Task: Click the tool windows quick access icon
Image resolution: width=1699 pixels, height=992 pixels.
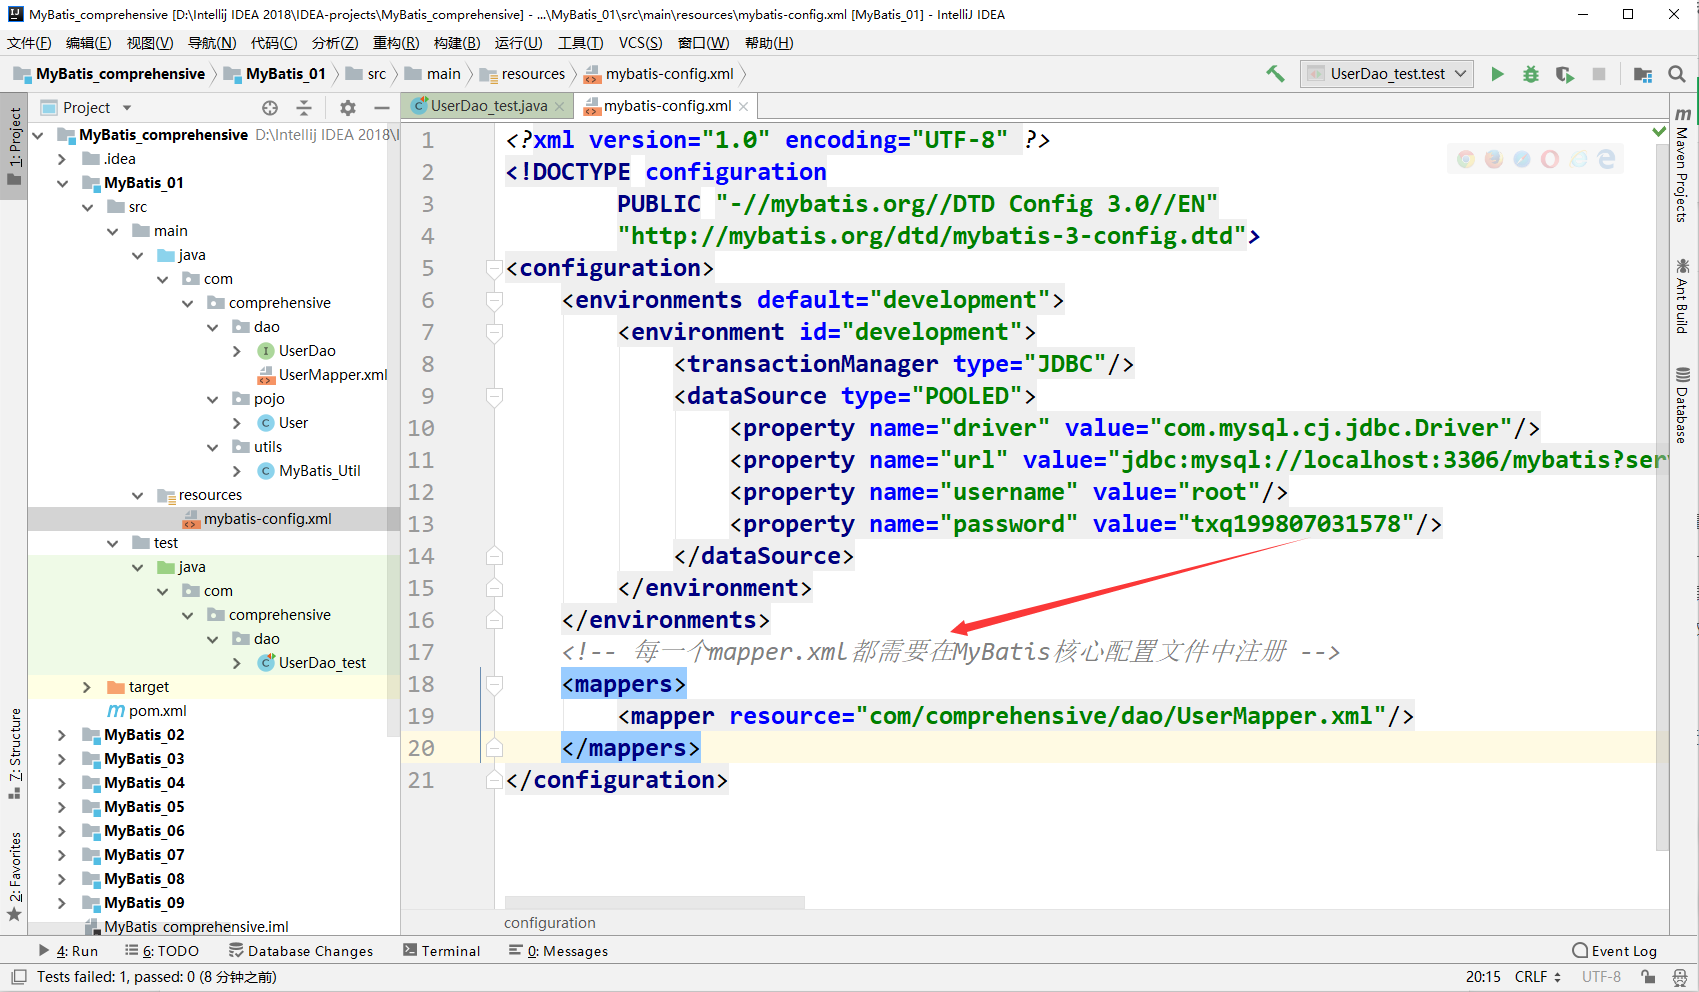Action: (19, 976)
